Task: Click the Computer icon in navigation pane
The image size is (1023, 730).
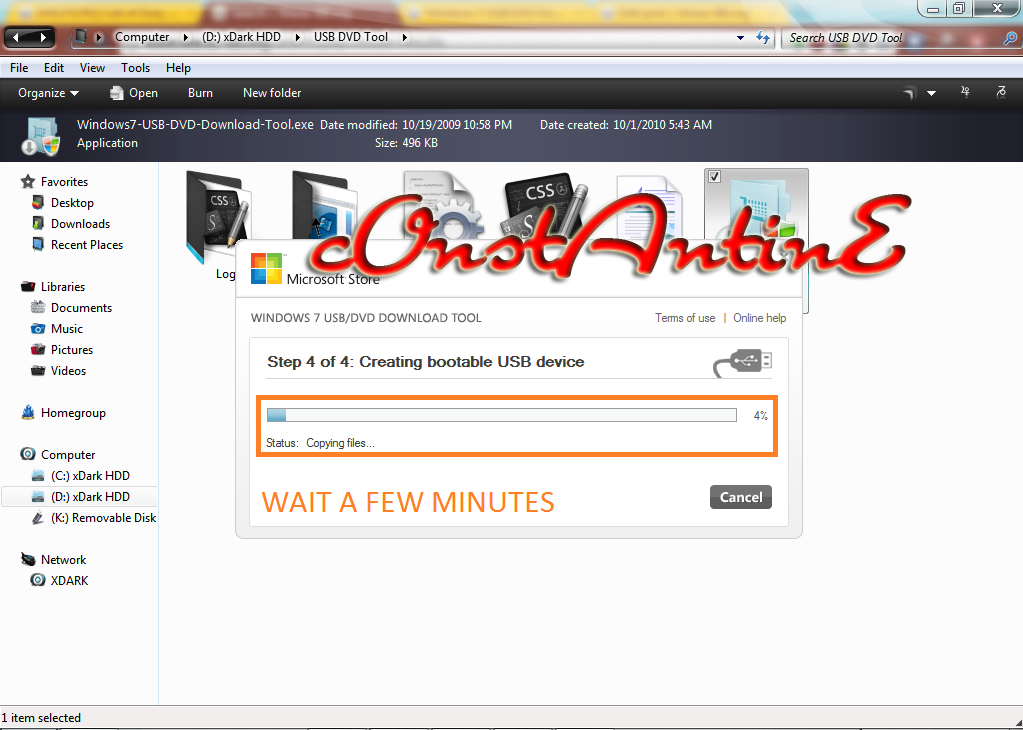Action: coord(27,454)
